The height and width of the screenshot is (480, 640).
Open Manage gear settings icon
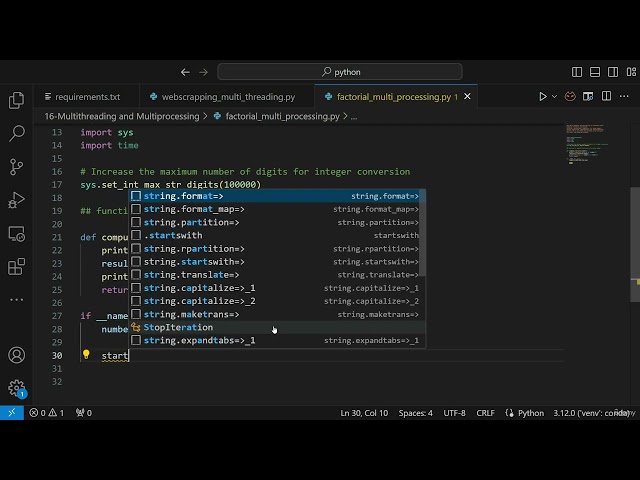(16, 388)
